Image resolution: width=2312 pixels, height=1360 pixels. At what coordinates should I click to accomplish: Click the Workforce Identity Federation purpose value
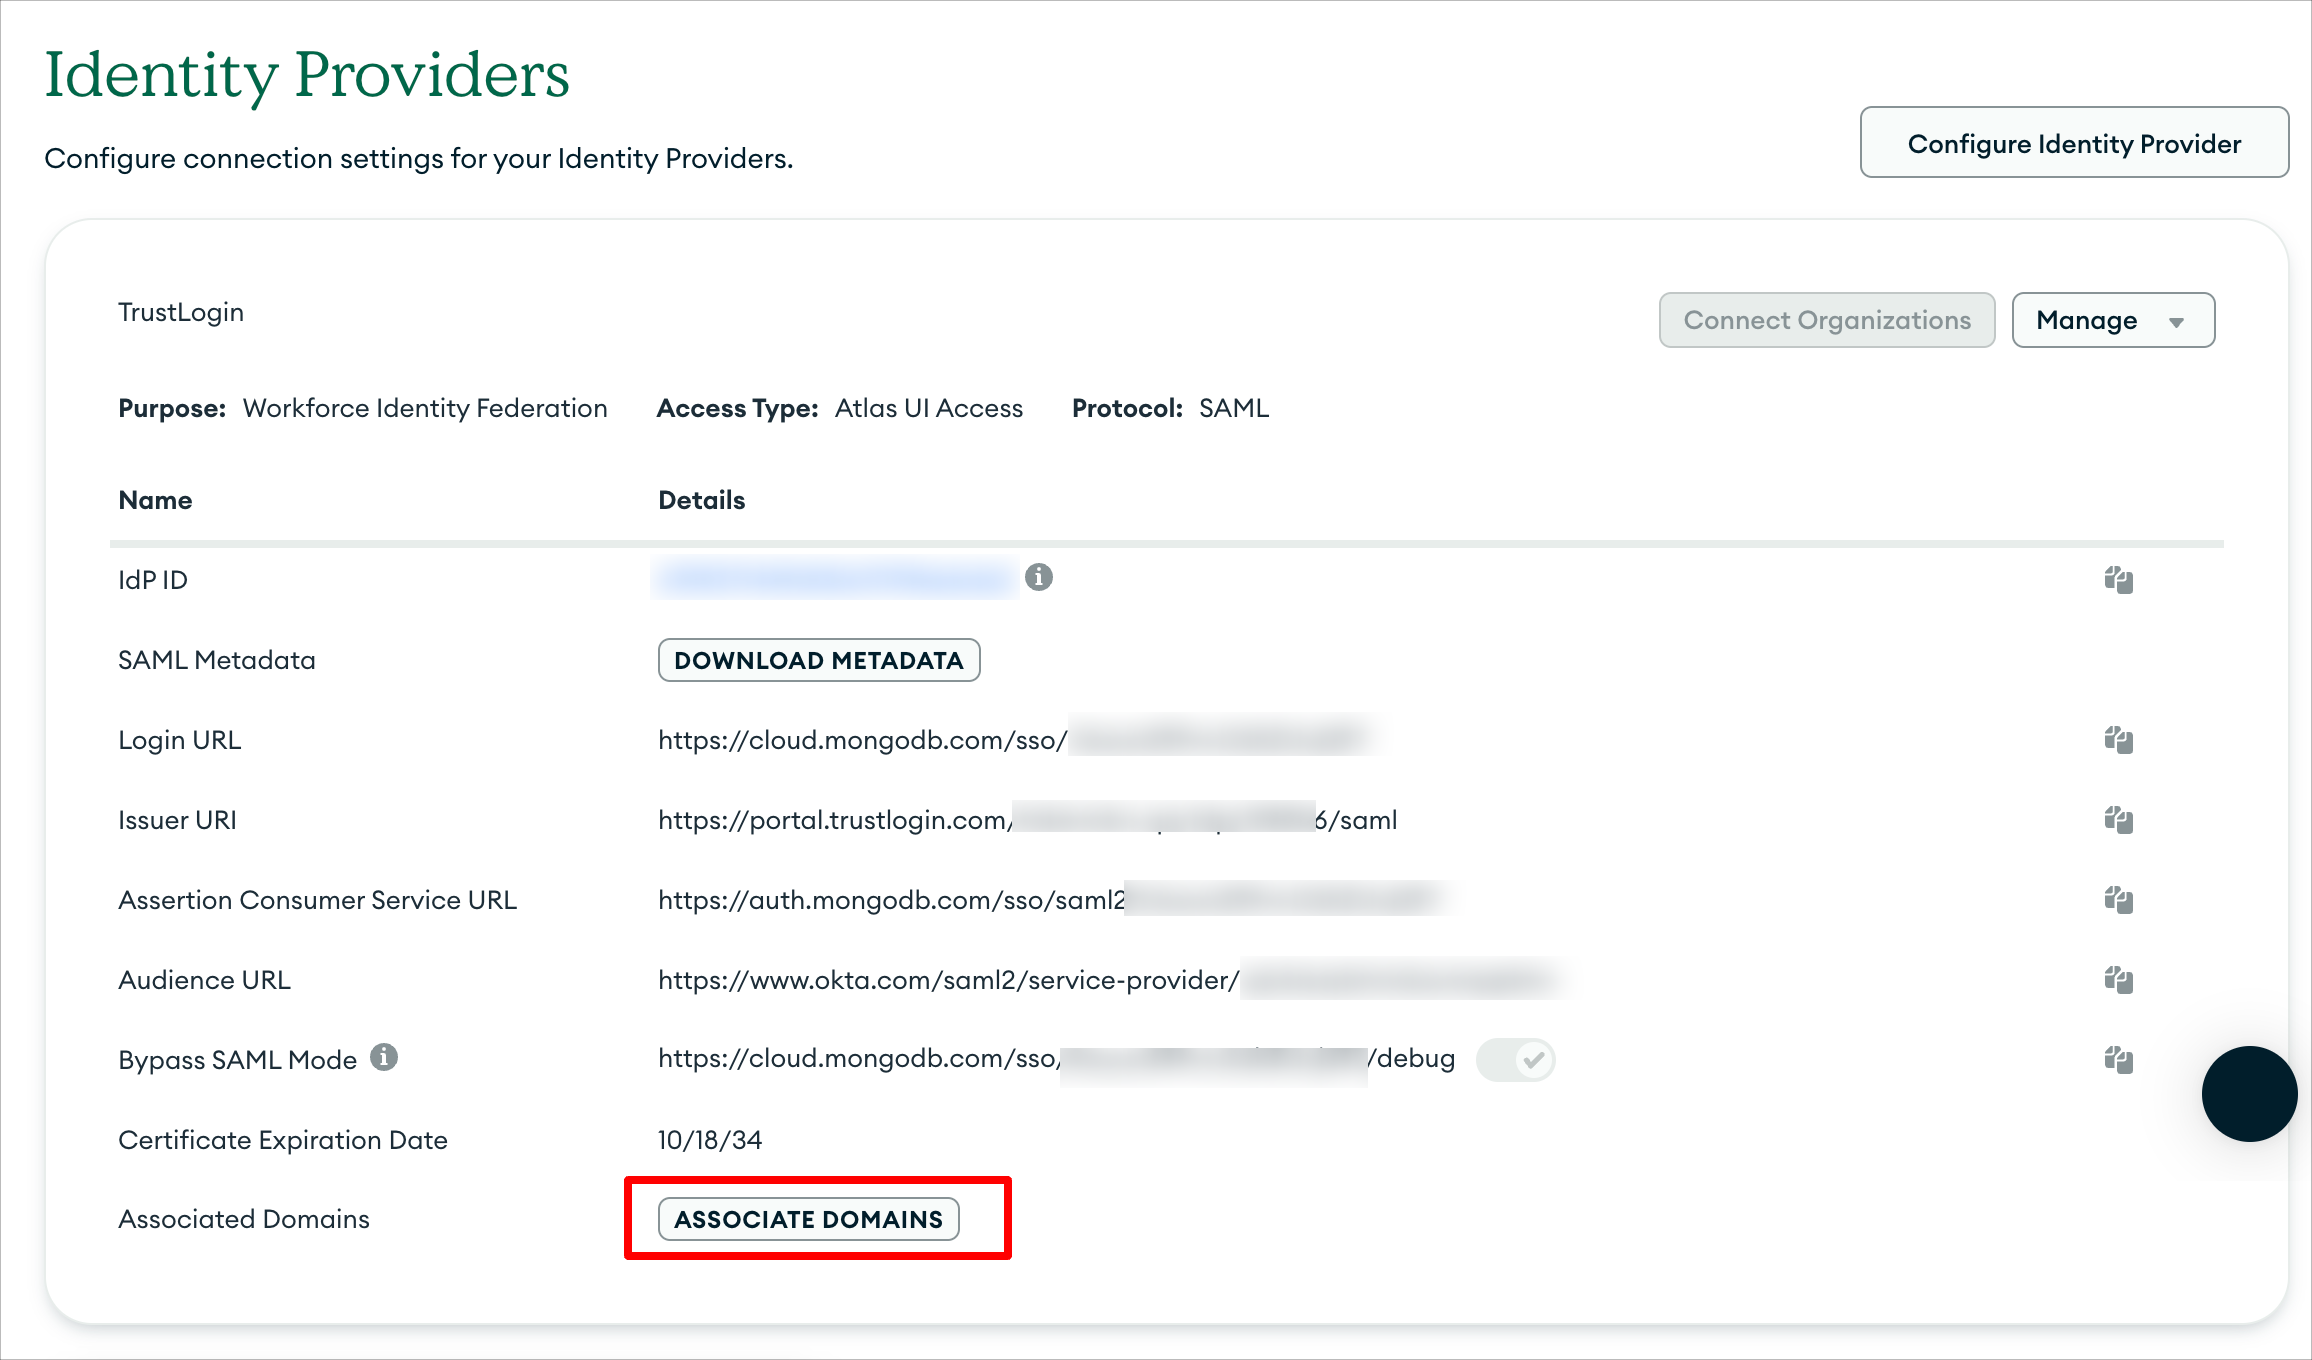coord(425,408)
